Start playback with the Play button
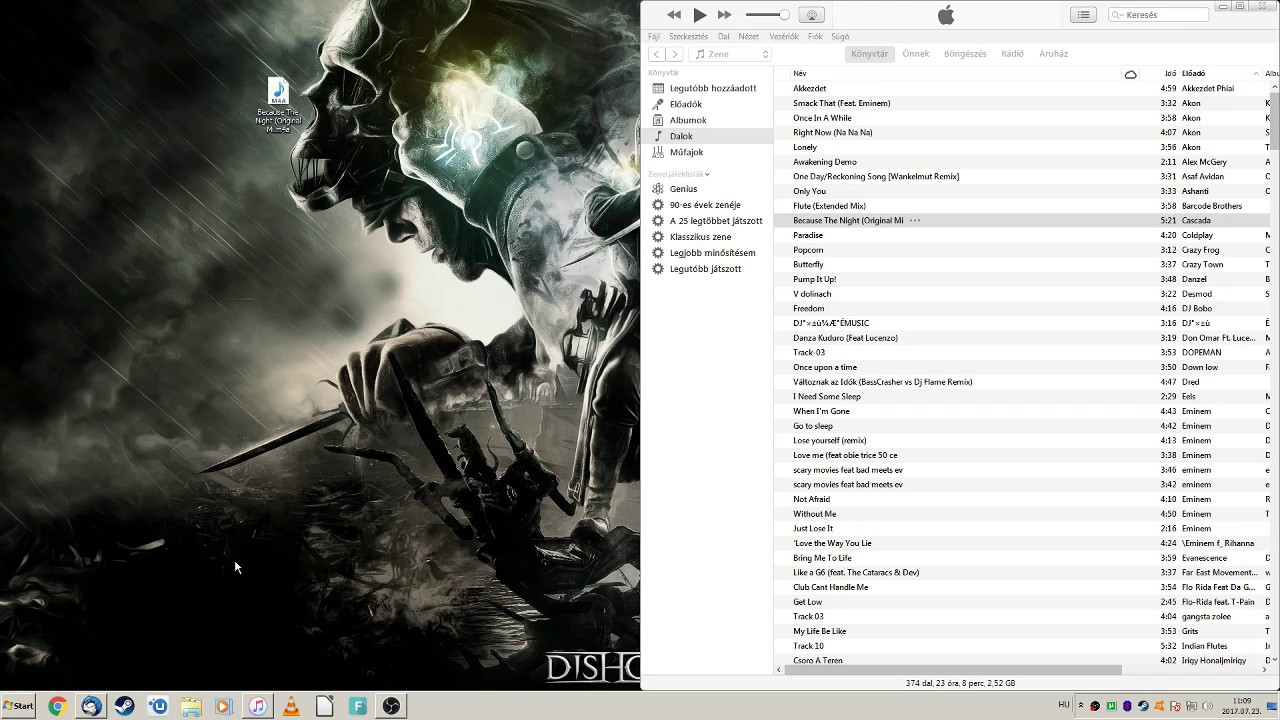This screenshot has height=720, width=1280. tap(699, 15)
